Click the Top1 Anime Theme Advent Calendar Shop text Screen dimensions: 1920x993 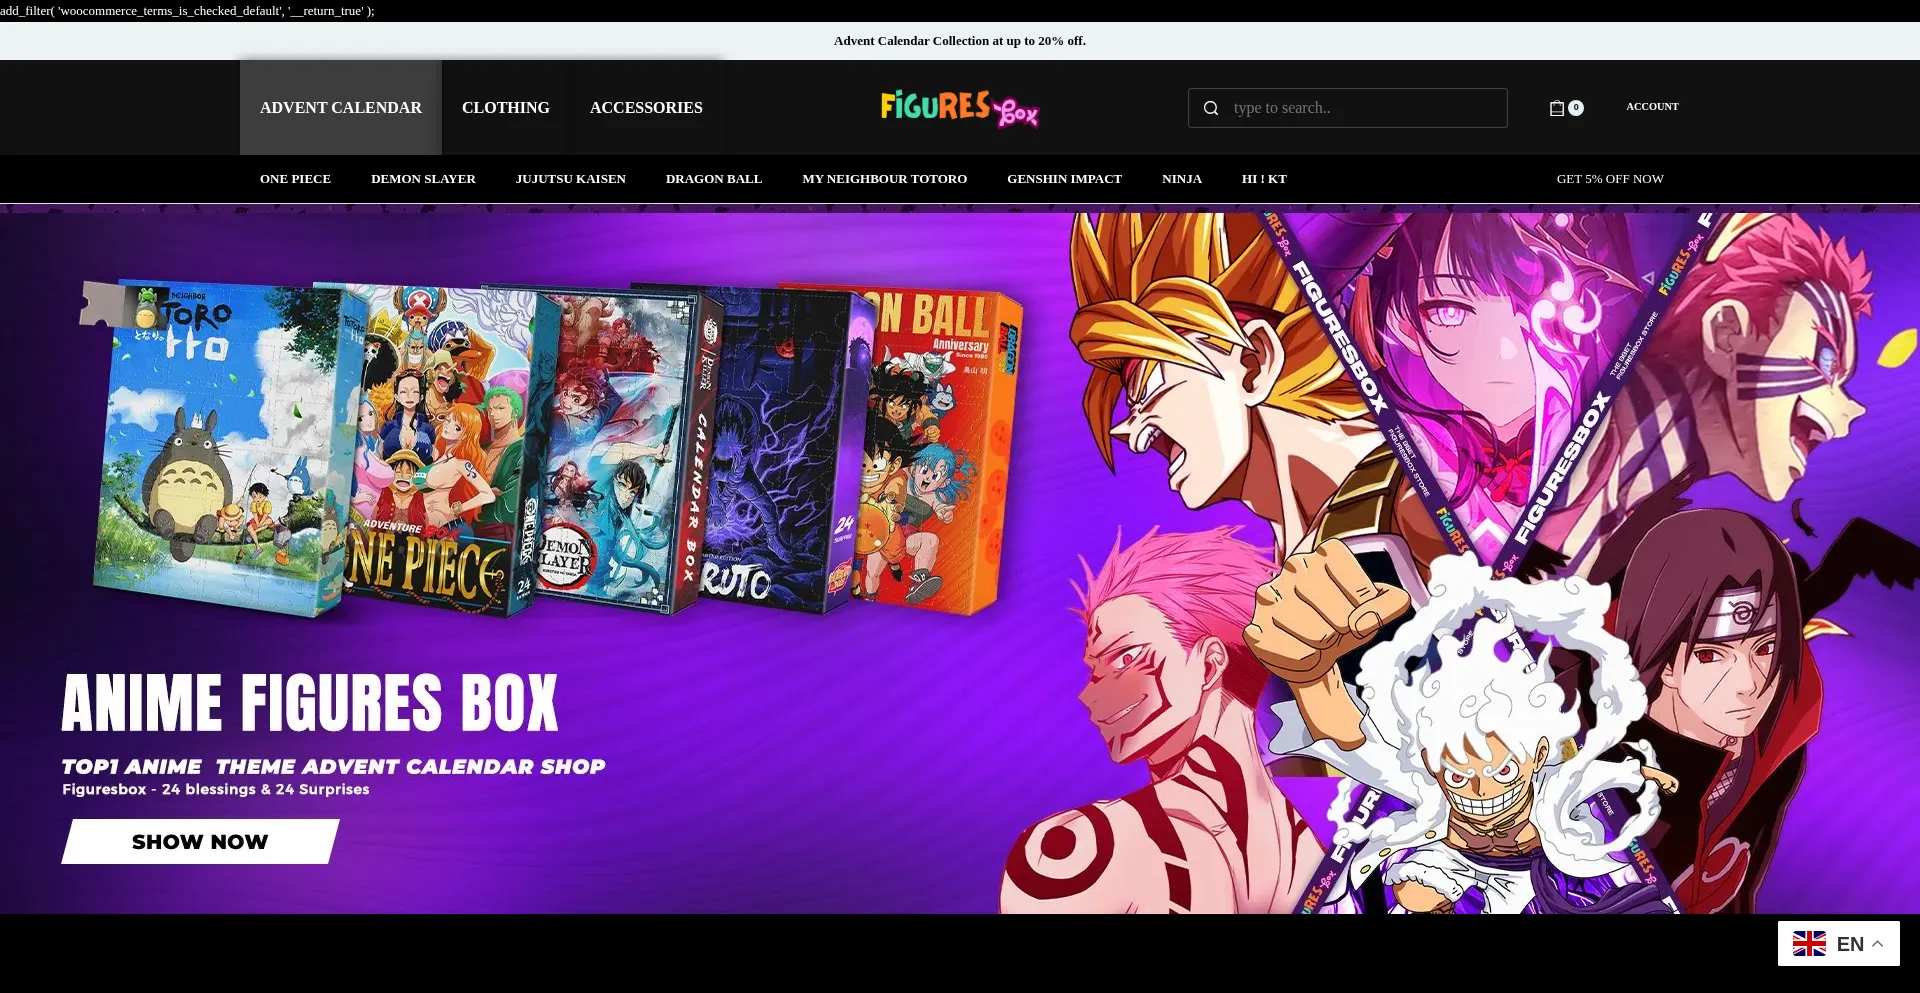pyautogui.click(x=333, y=767)
